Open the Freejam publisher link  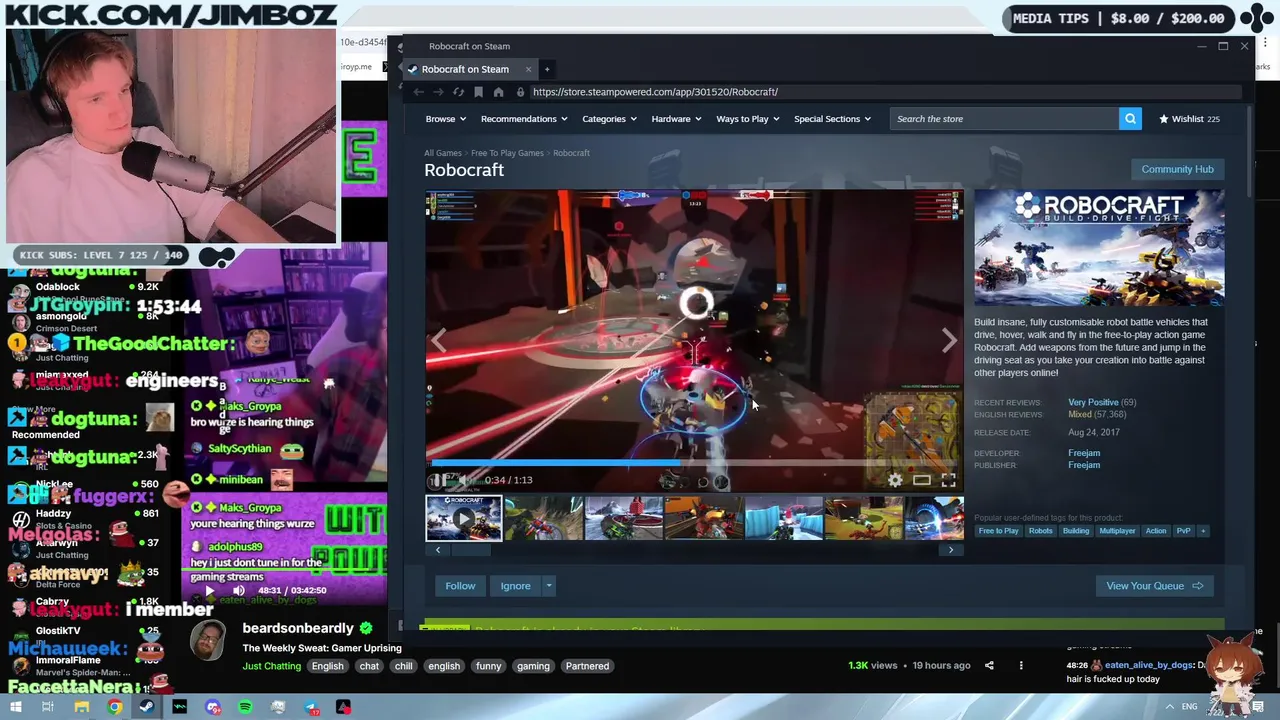1084,465
